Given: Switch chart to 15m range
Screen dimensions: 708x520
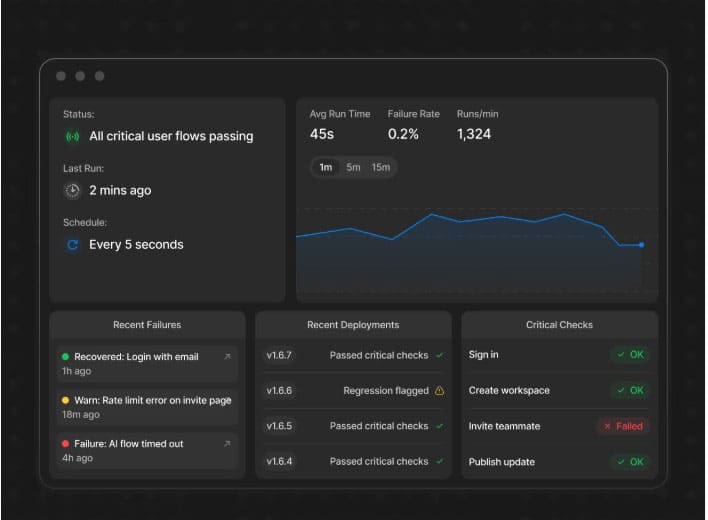Looking at the screenshot, I should (381, 167).
